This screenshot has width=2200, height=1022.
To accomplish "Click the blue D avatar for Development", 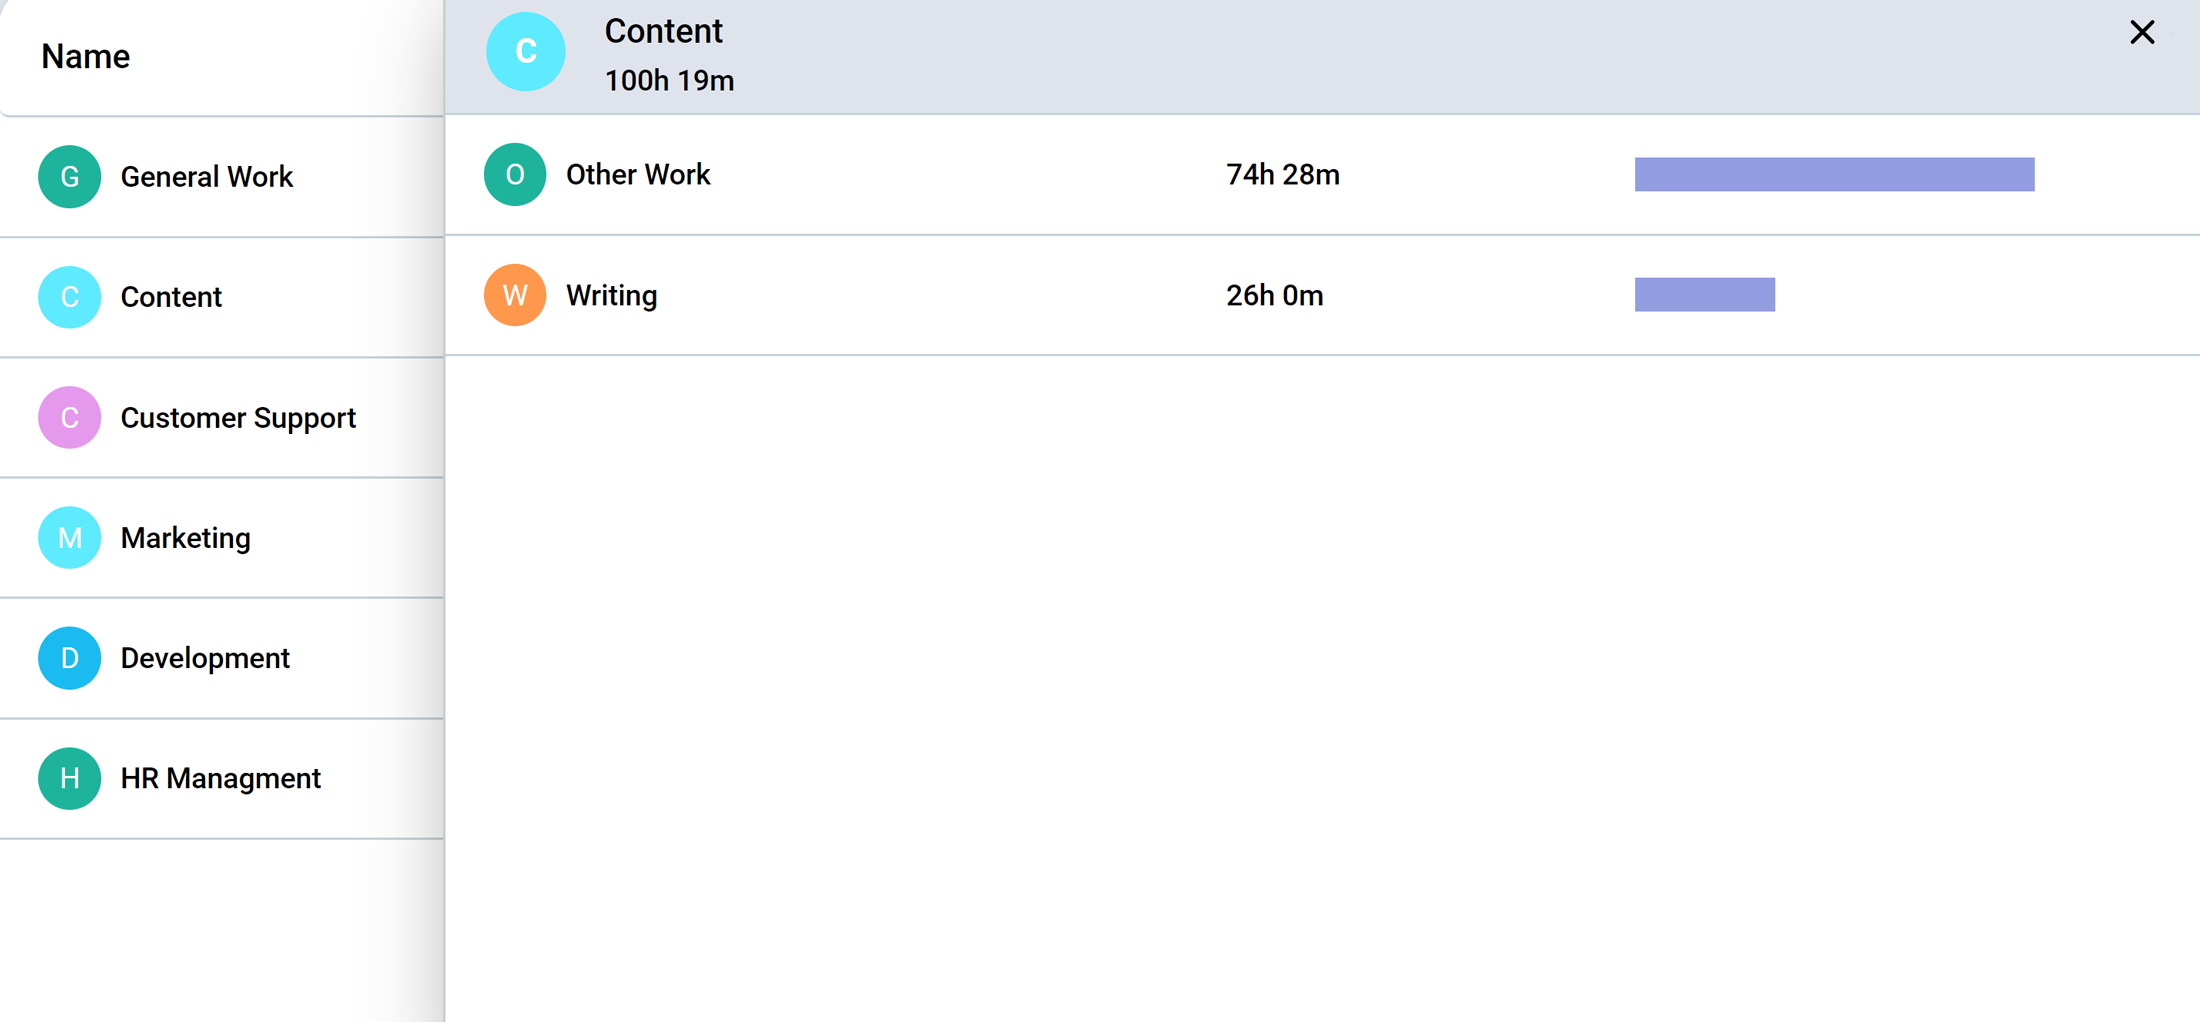I will click(x=69, y=658).
